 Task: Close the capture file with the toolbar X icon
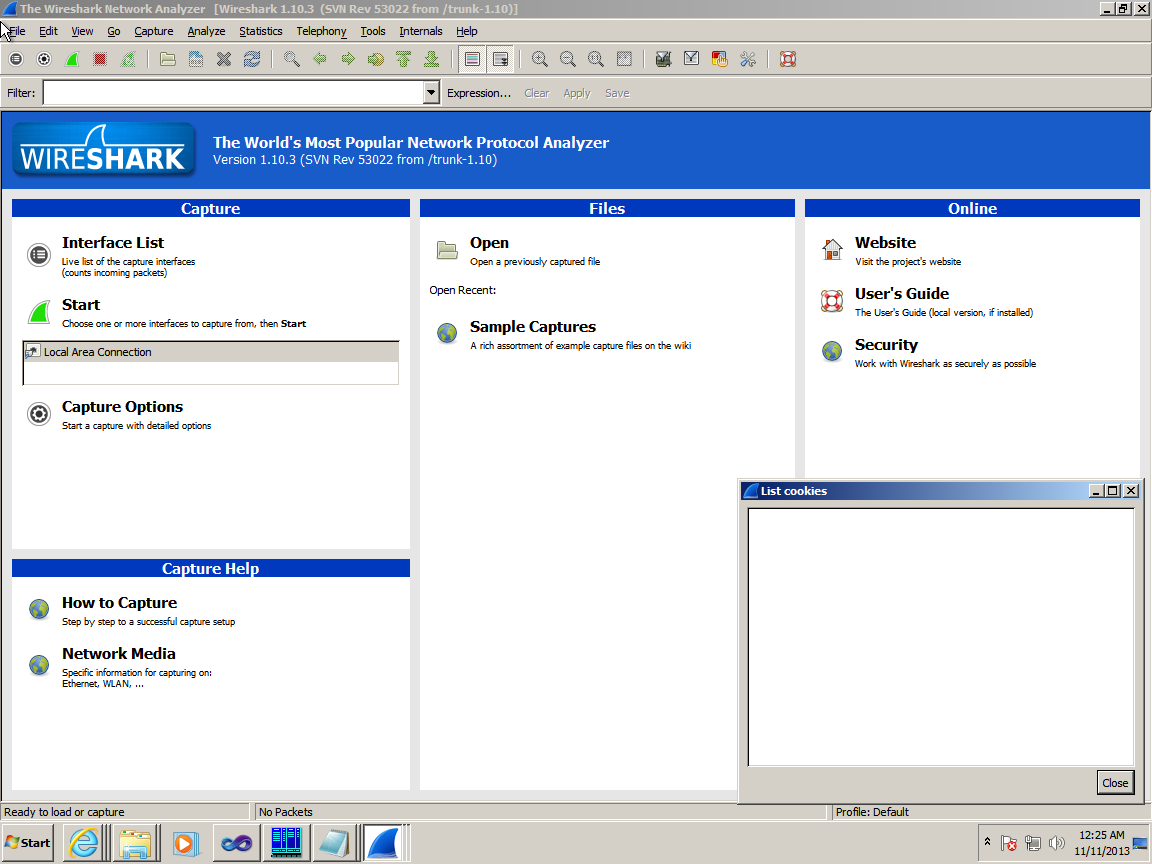(x=224, y=60)
